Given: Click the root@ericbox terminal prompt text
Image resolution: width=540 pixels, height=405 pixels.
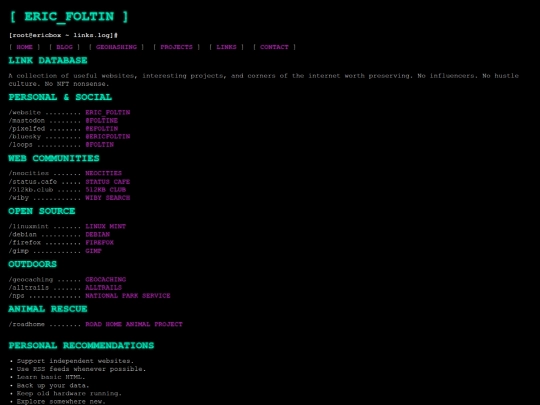Looking at the screenshot, I should point(63,35).
